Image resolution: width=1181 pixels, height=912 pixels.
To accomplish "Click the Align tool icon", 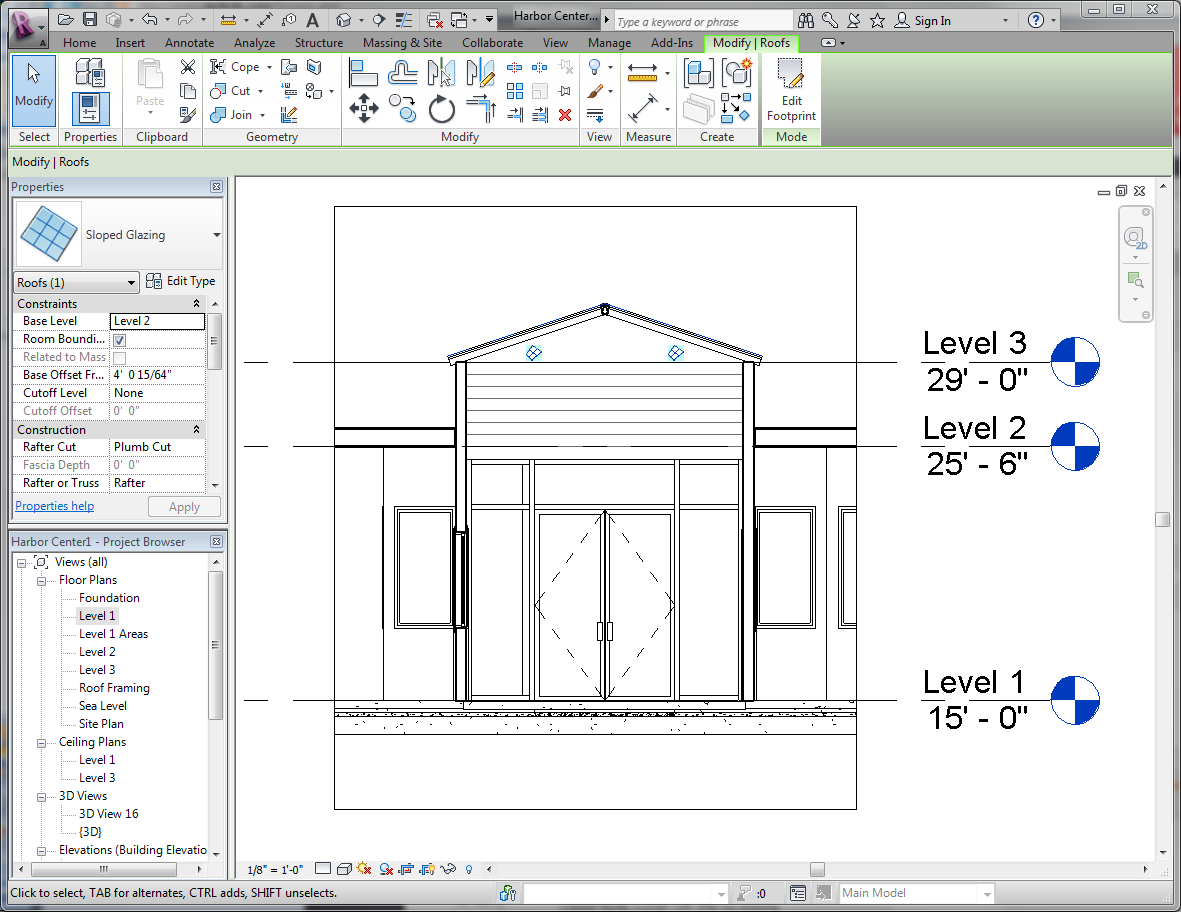I will tap(362, 72).
